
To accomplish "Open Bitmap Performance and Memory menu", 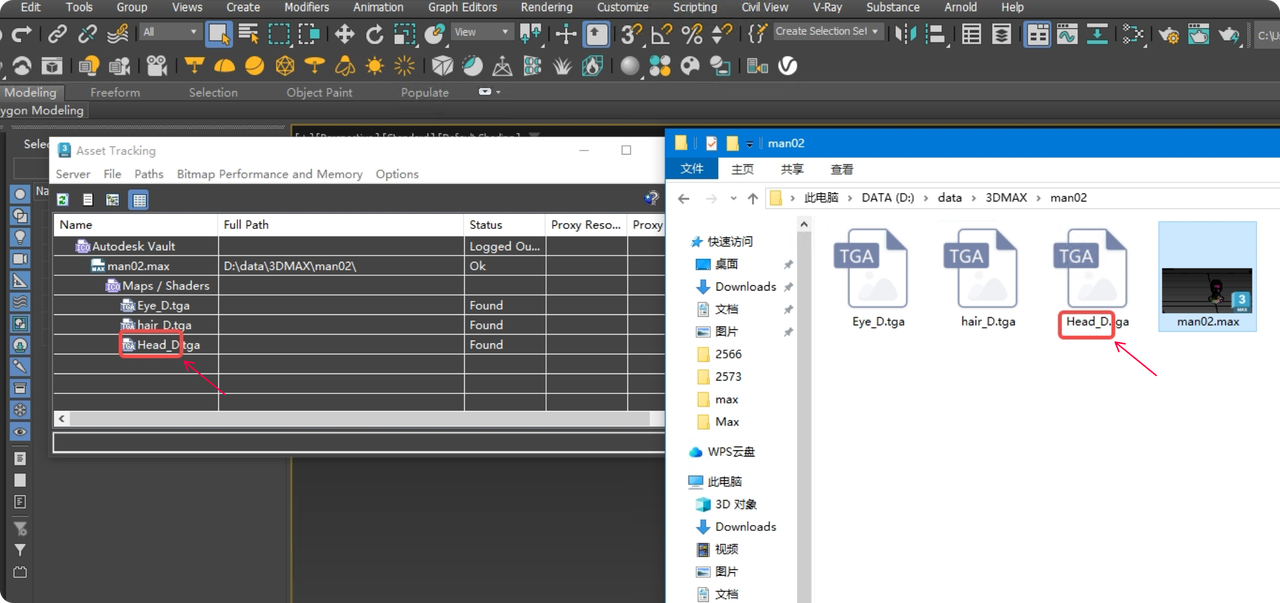I will tap(270, 174).
